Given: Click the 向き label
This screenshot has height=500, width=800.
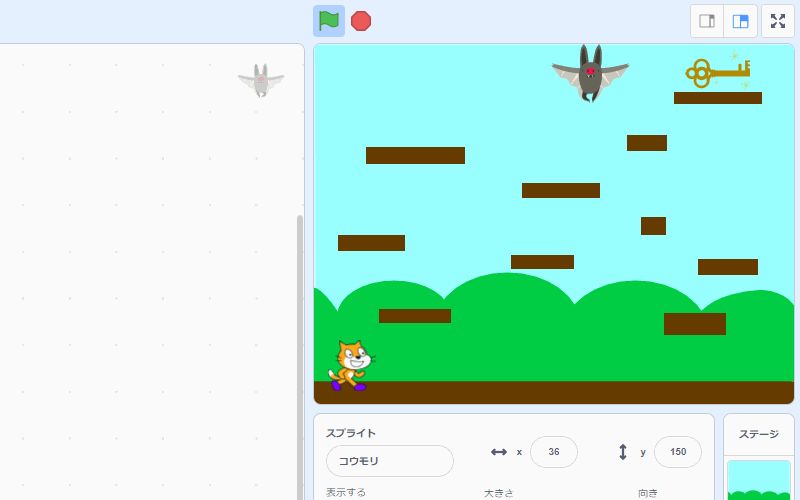Looking at the screenshot, I should pos(647,493).
